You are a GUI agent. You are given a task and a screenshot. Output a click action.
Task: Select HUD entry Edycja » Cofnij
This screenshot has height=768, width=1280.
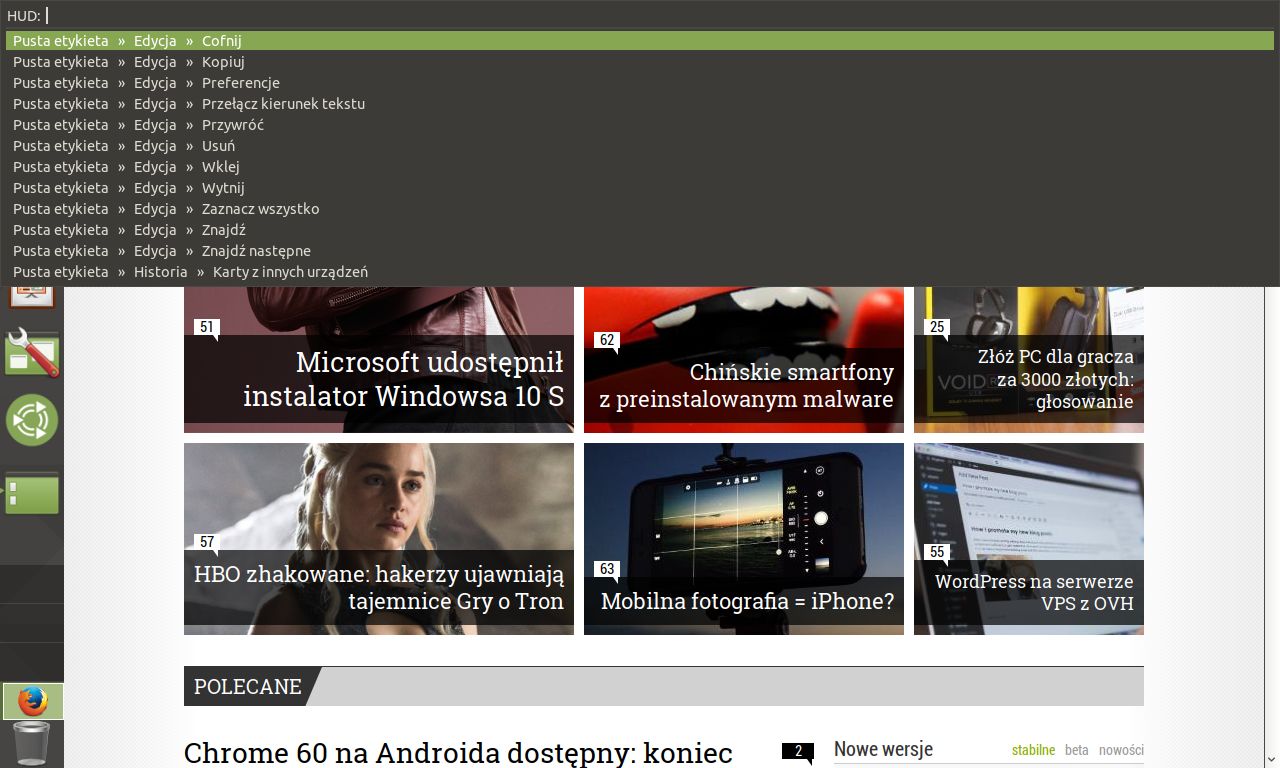(640, 41)
